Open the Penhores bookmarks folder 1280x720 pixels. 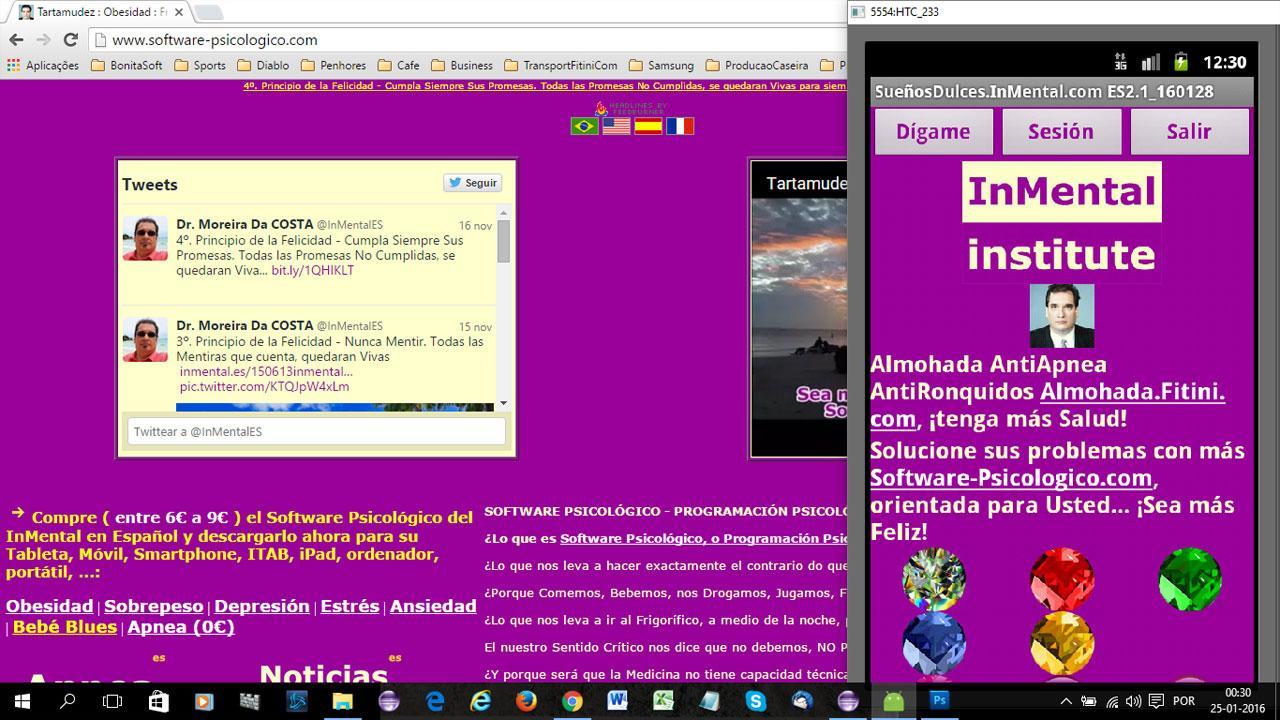(333, 65)
